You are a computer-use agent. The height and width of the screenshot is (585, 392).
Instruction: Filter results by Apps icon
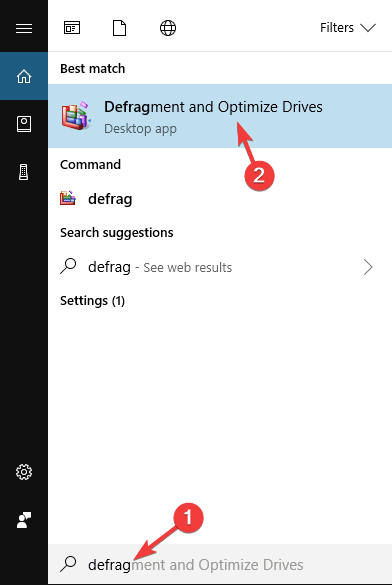72,28
